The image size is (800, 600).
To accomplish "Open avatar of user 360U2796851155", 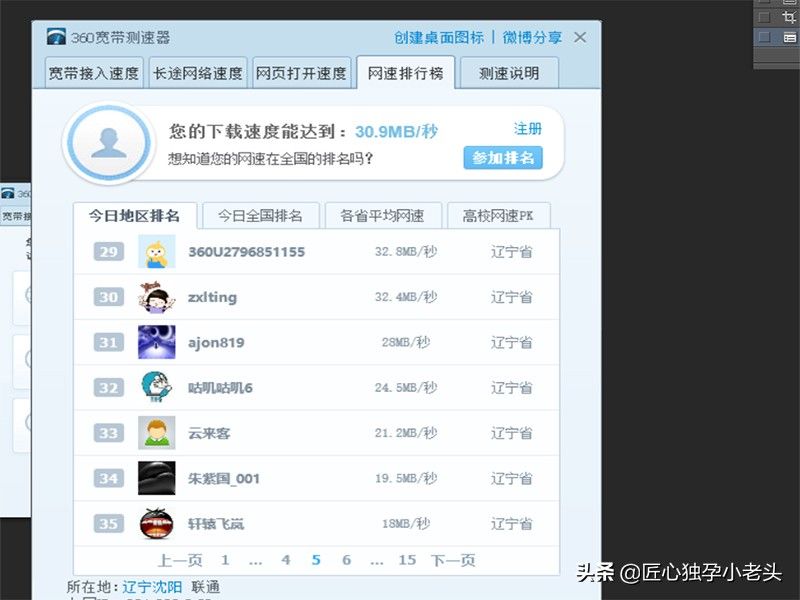I will click(x=157, y=252).
